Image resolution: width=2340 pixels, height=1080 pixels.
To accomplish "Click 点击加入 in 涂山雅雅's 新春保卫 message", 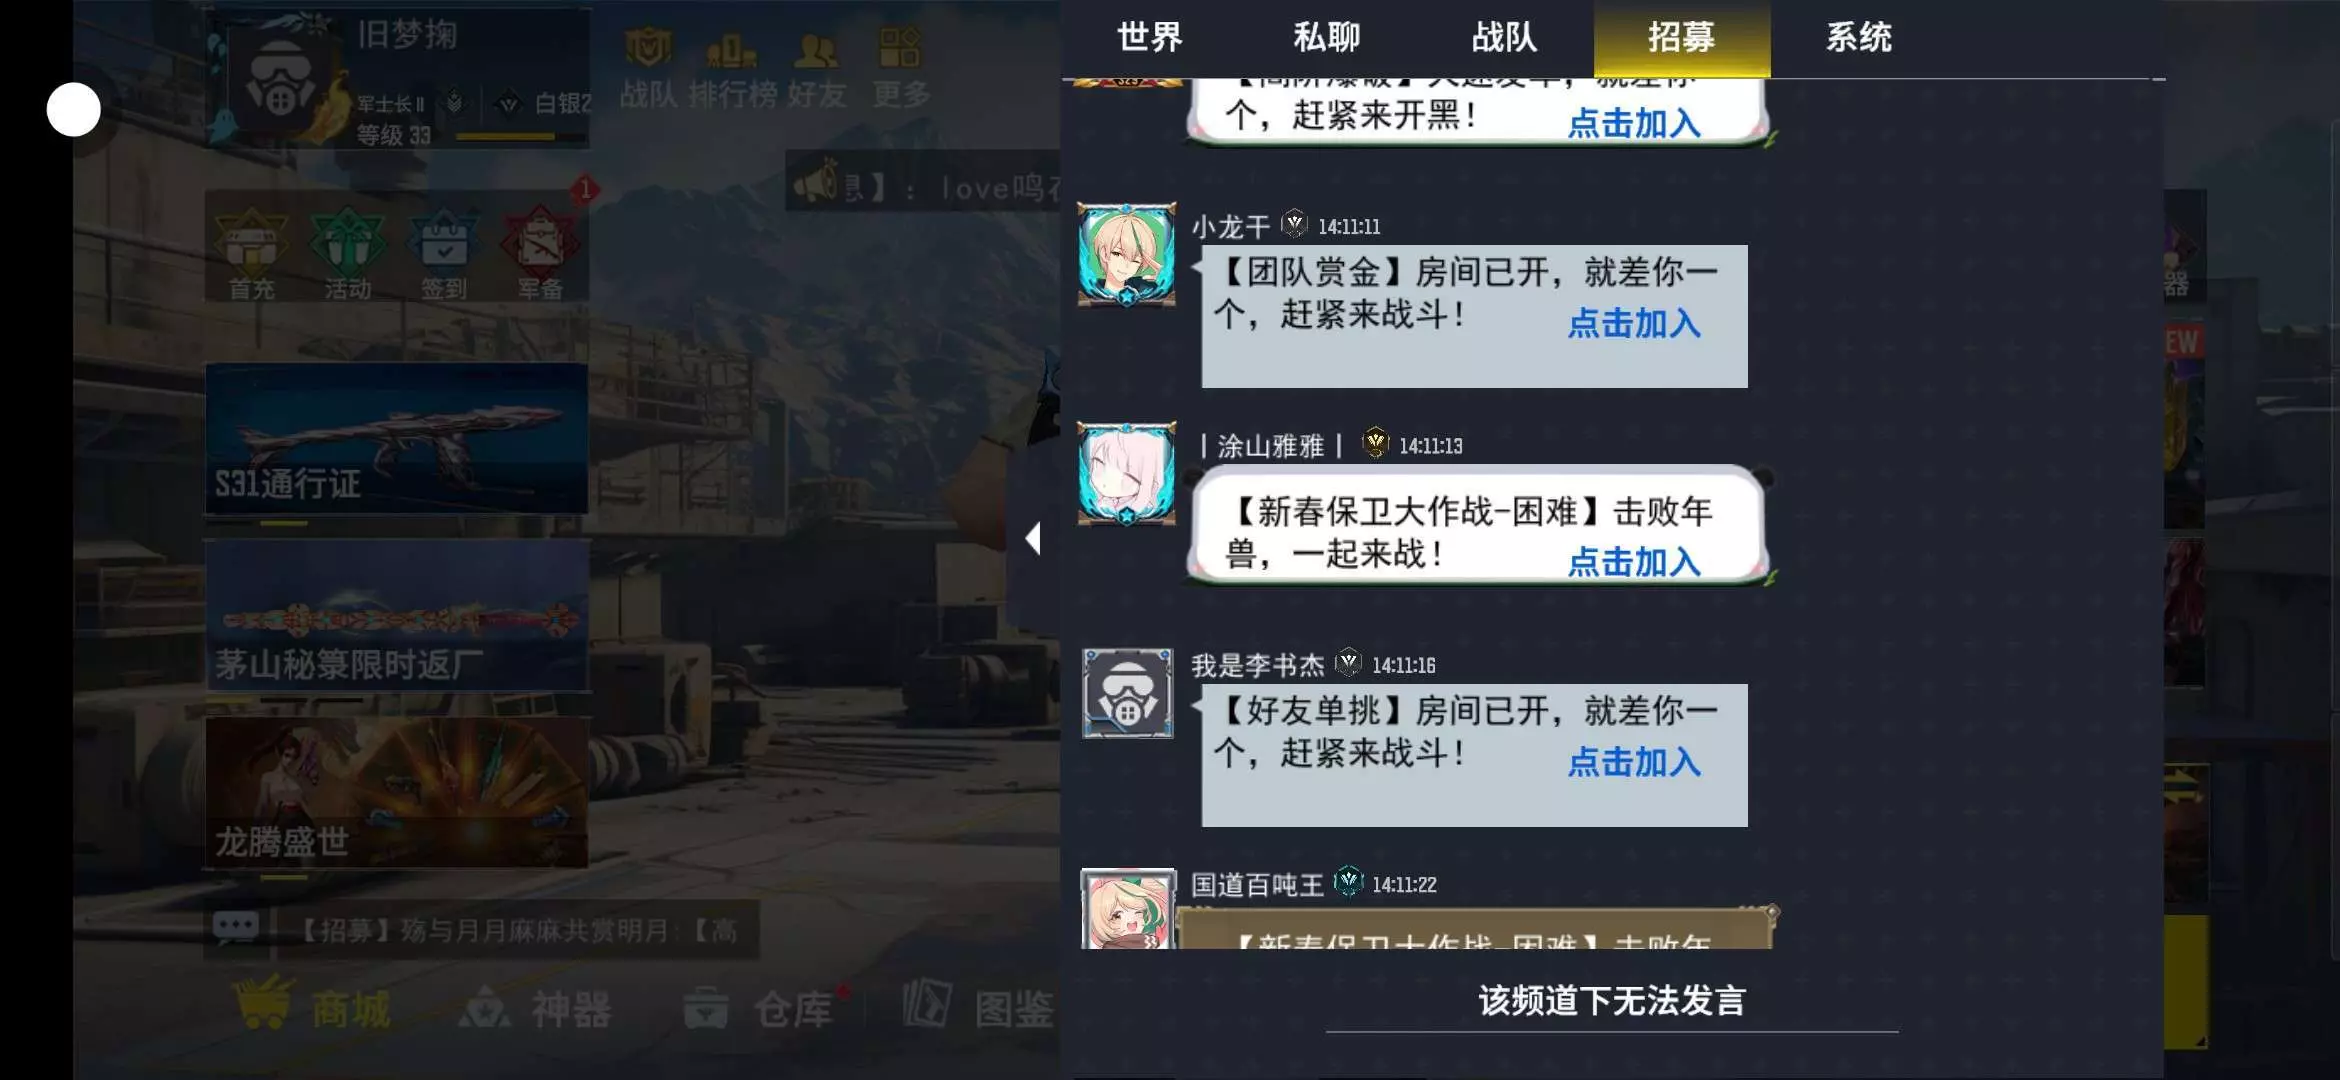I will [x=1634, y=562].
